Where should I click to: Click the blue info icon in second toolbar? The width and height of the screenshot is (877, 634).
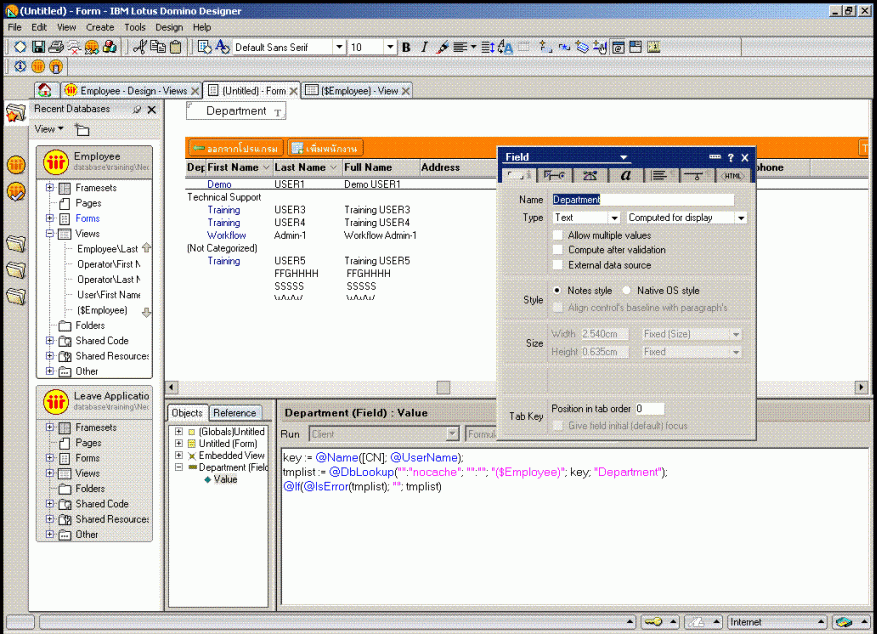[x=20, y=67]
